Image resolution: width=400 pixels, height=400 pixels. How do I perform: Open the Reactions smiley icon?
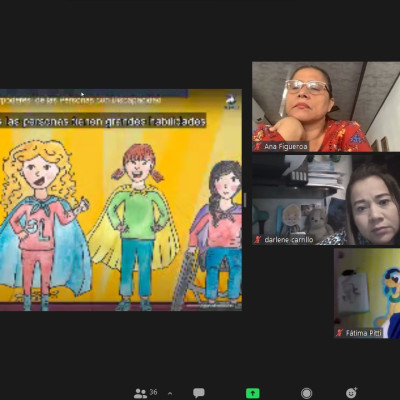coord(351,393)
